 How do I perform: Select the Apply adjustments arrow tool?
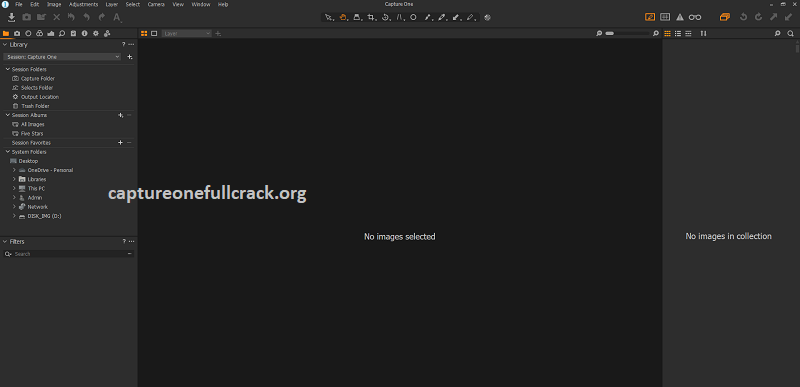[456, 17]
